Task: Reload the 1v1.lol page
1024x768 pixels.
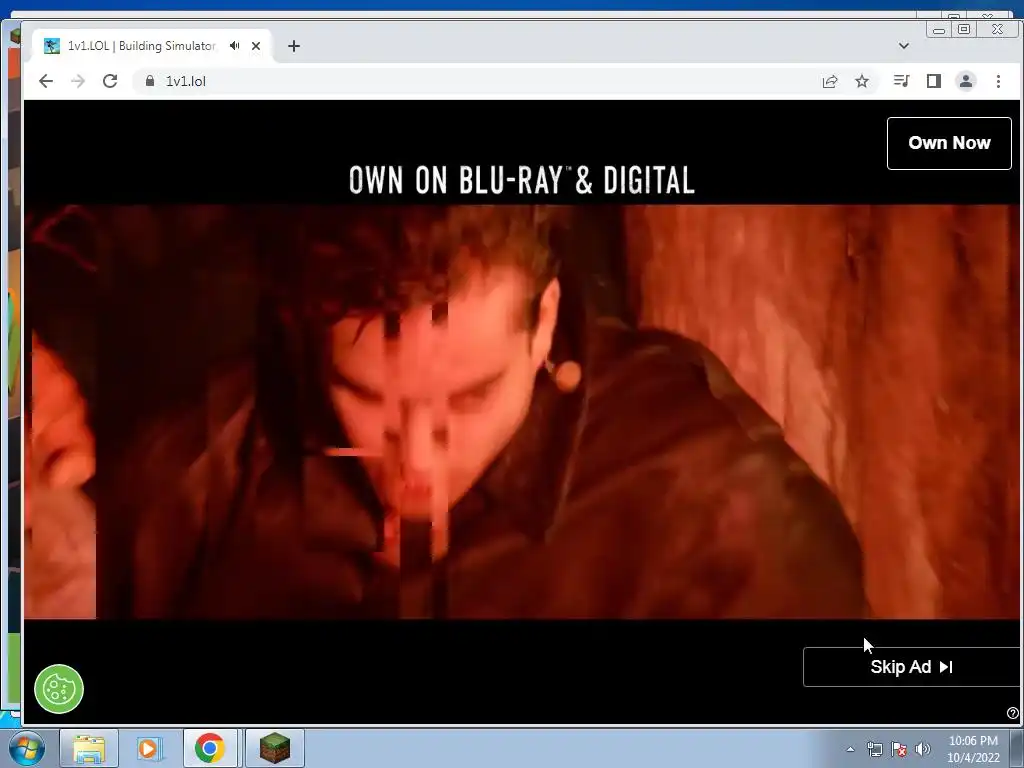Action: (x=110, y=81)
